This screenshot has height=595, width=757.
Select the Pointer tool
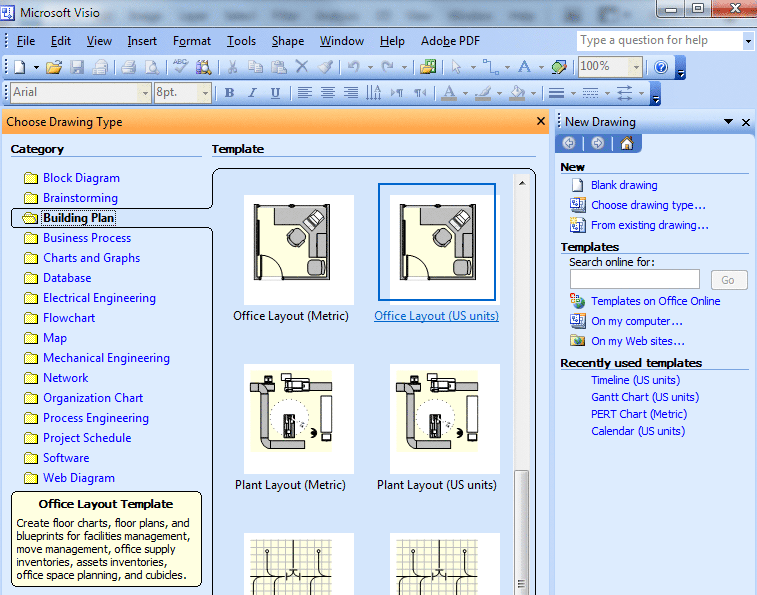click(456, 67)
